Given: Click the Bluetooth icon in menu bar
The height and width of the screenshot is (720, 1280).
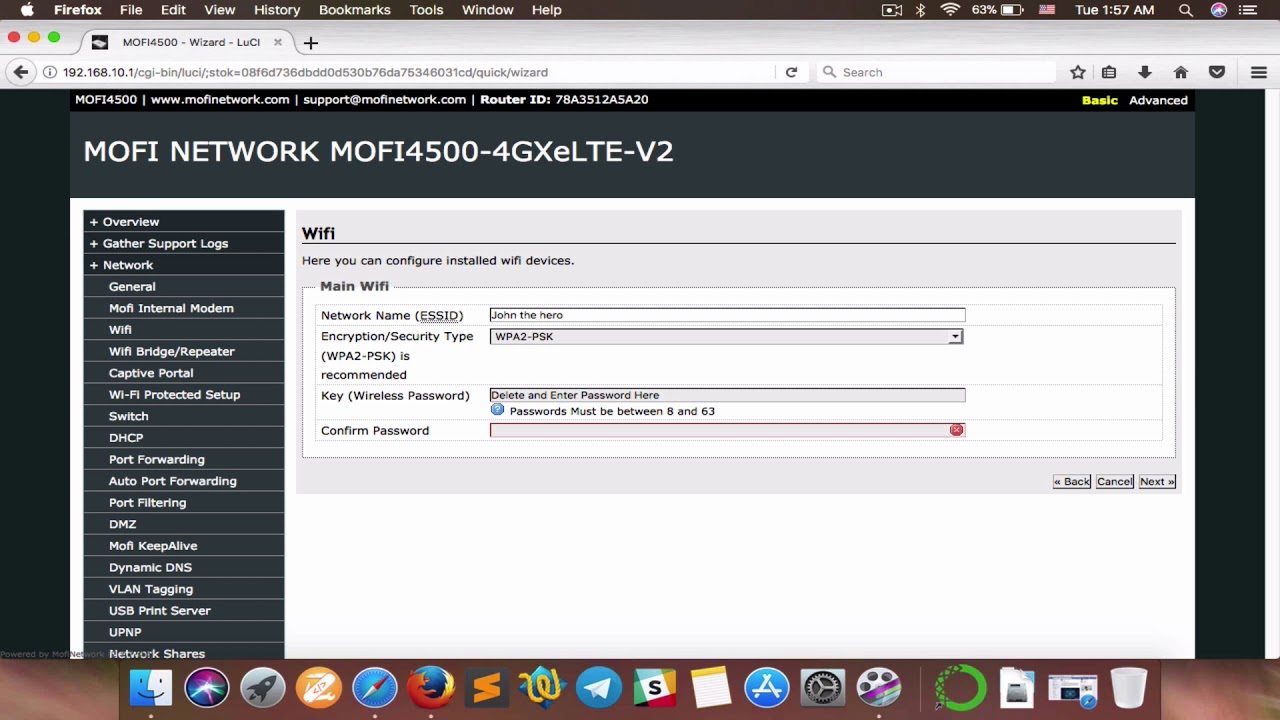Looking at the screenshot, I should pyautogui.click(x=921, y=10).
